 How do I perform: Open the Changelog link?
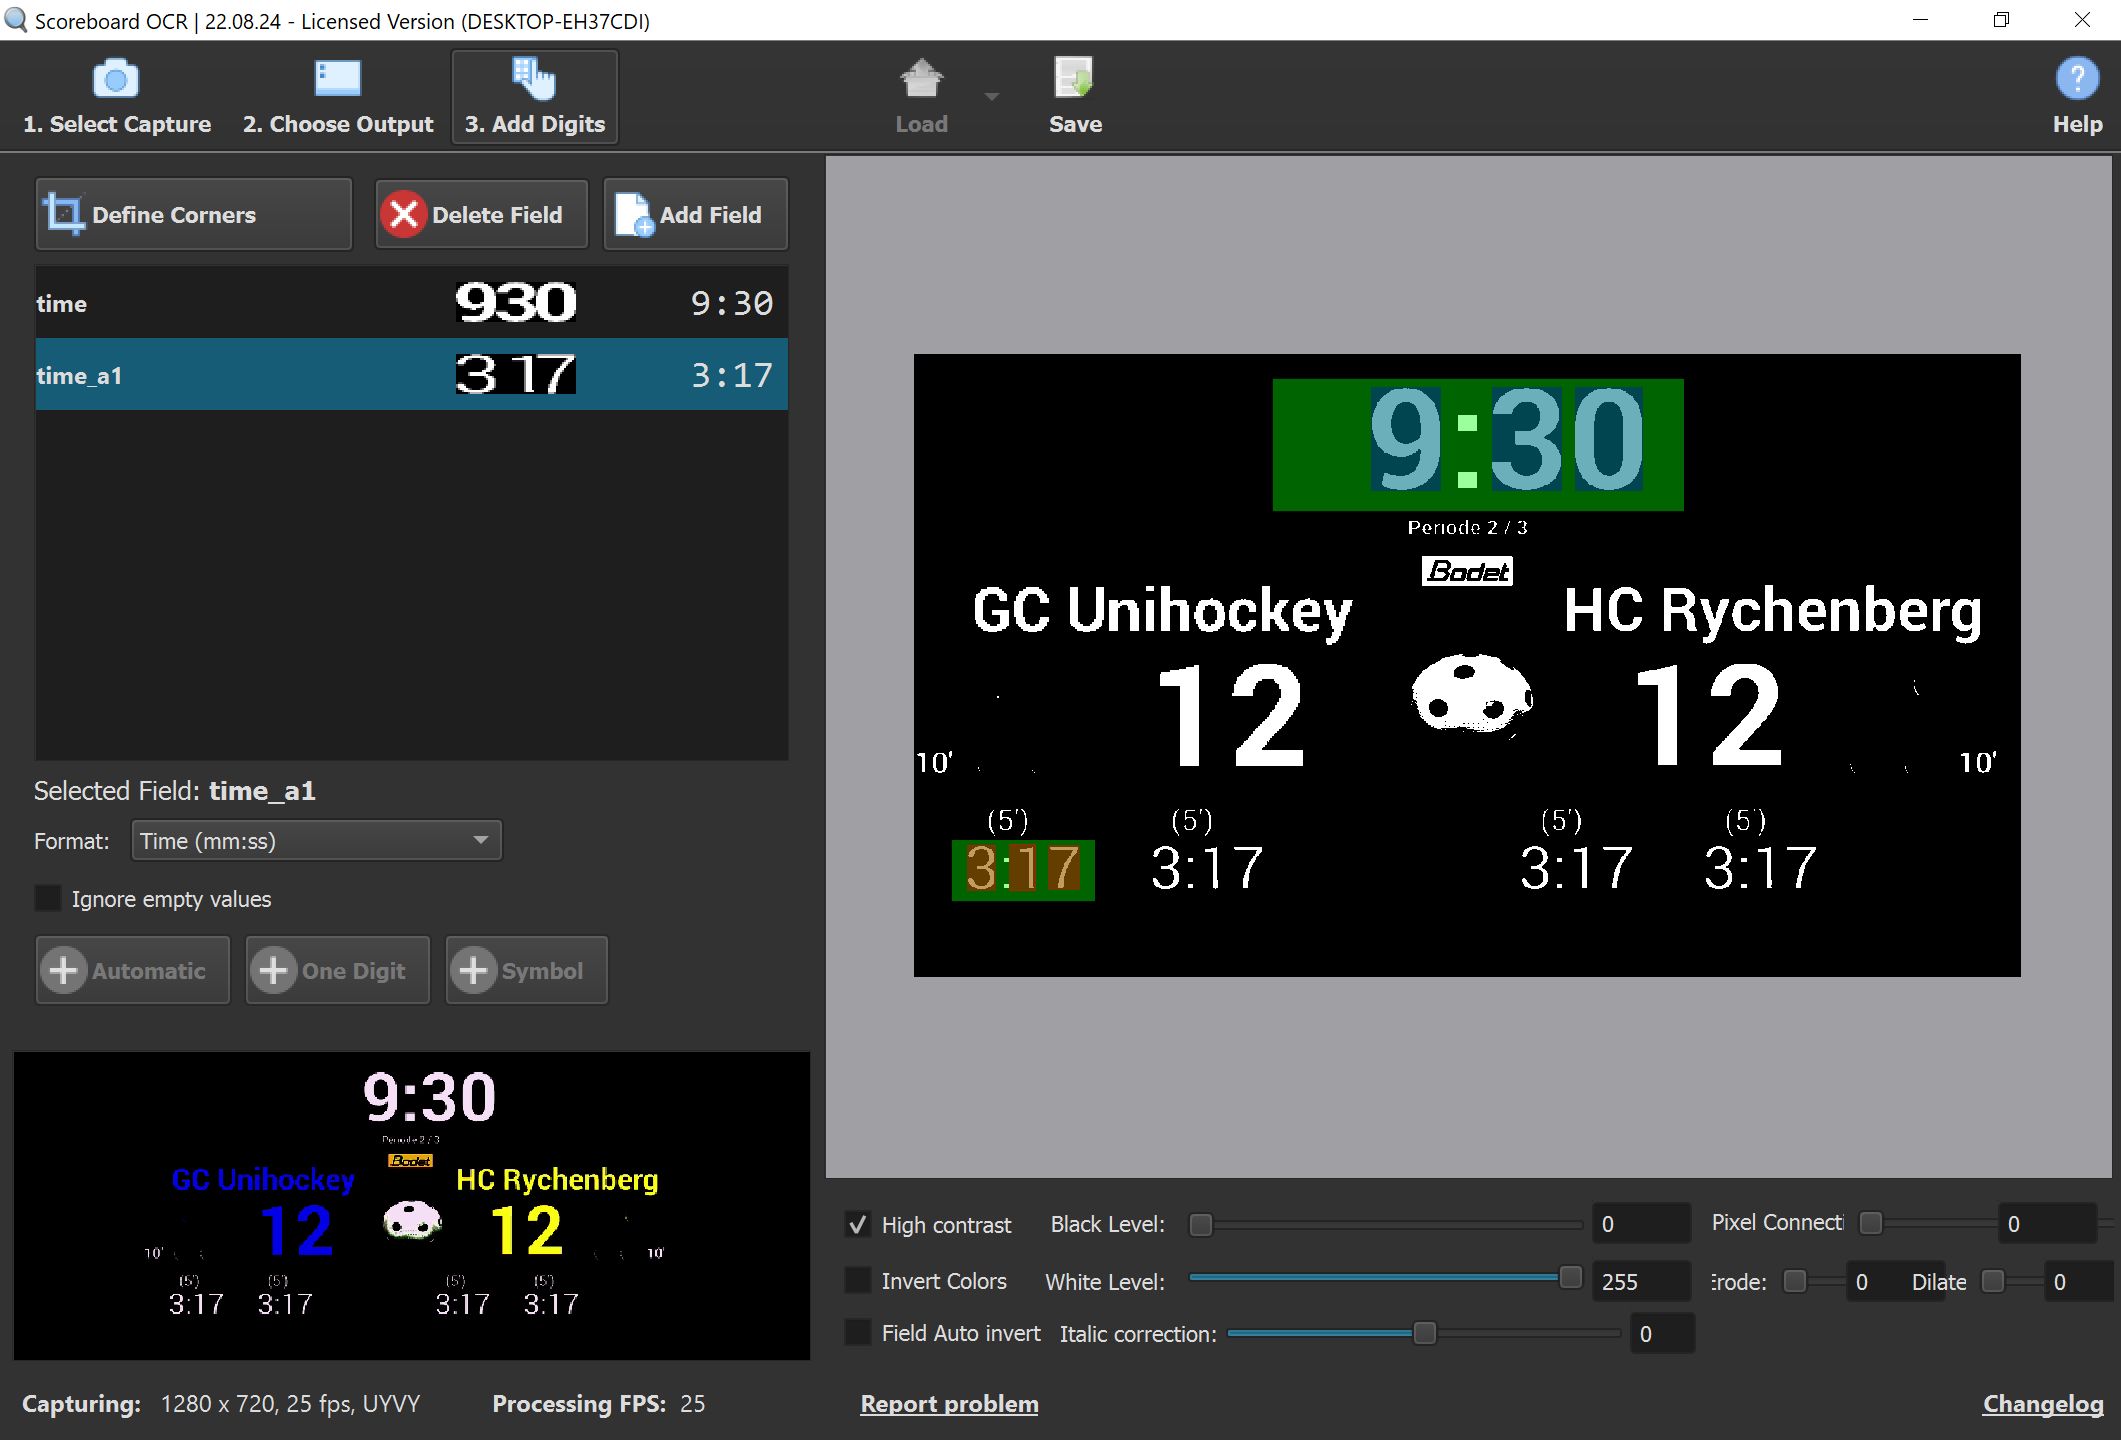point(2042,1404)
